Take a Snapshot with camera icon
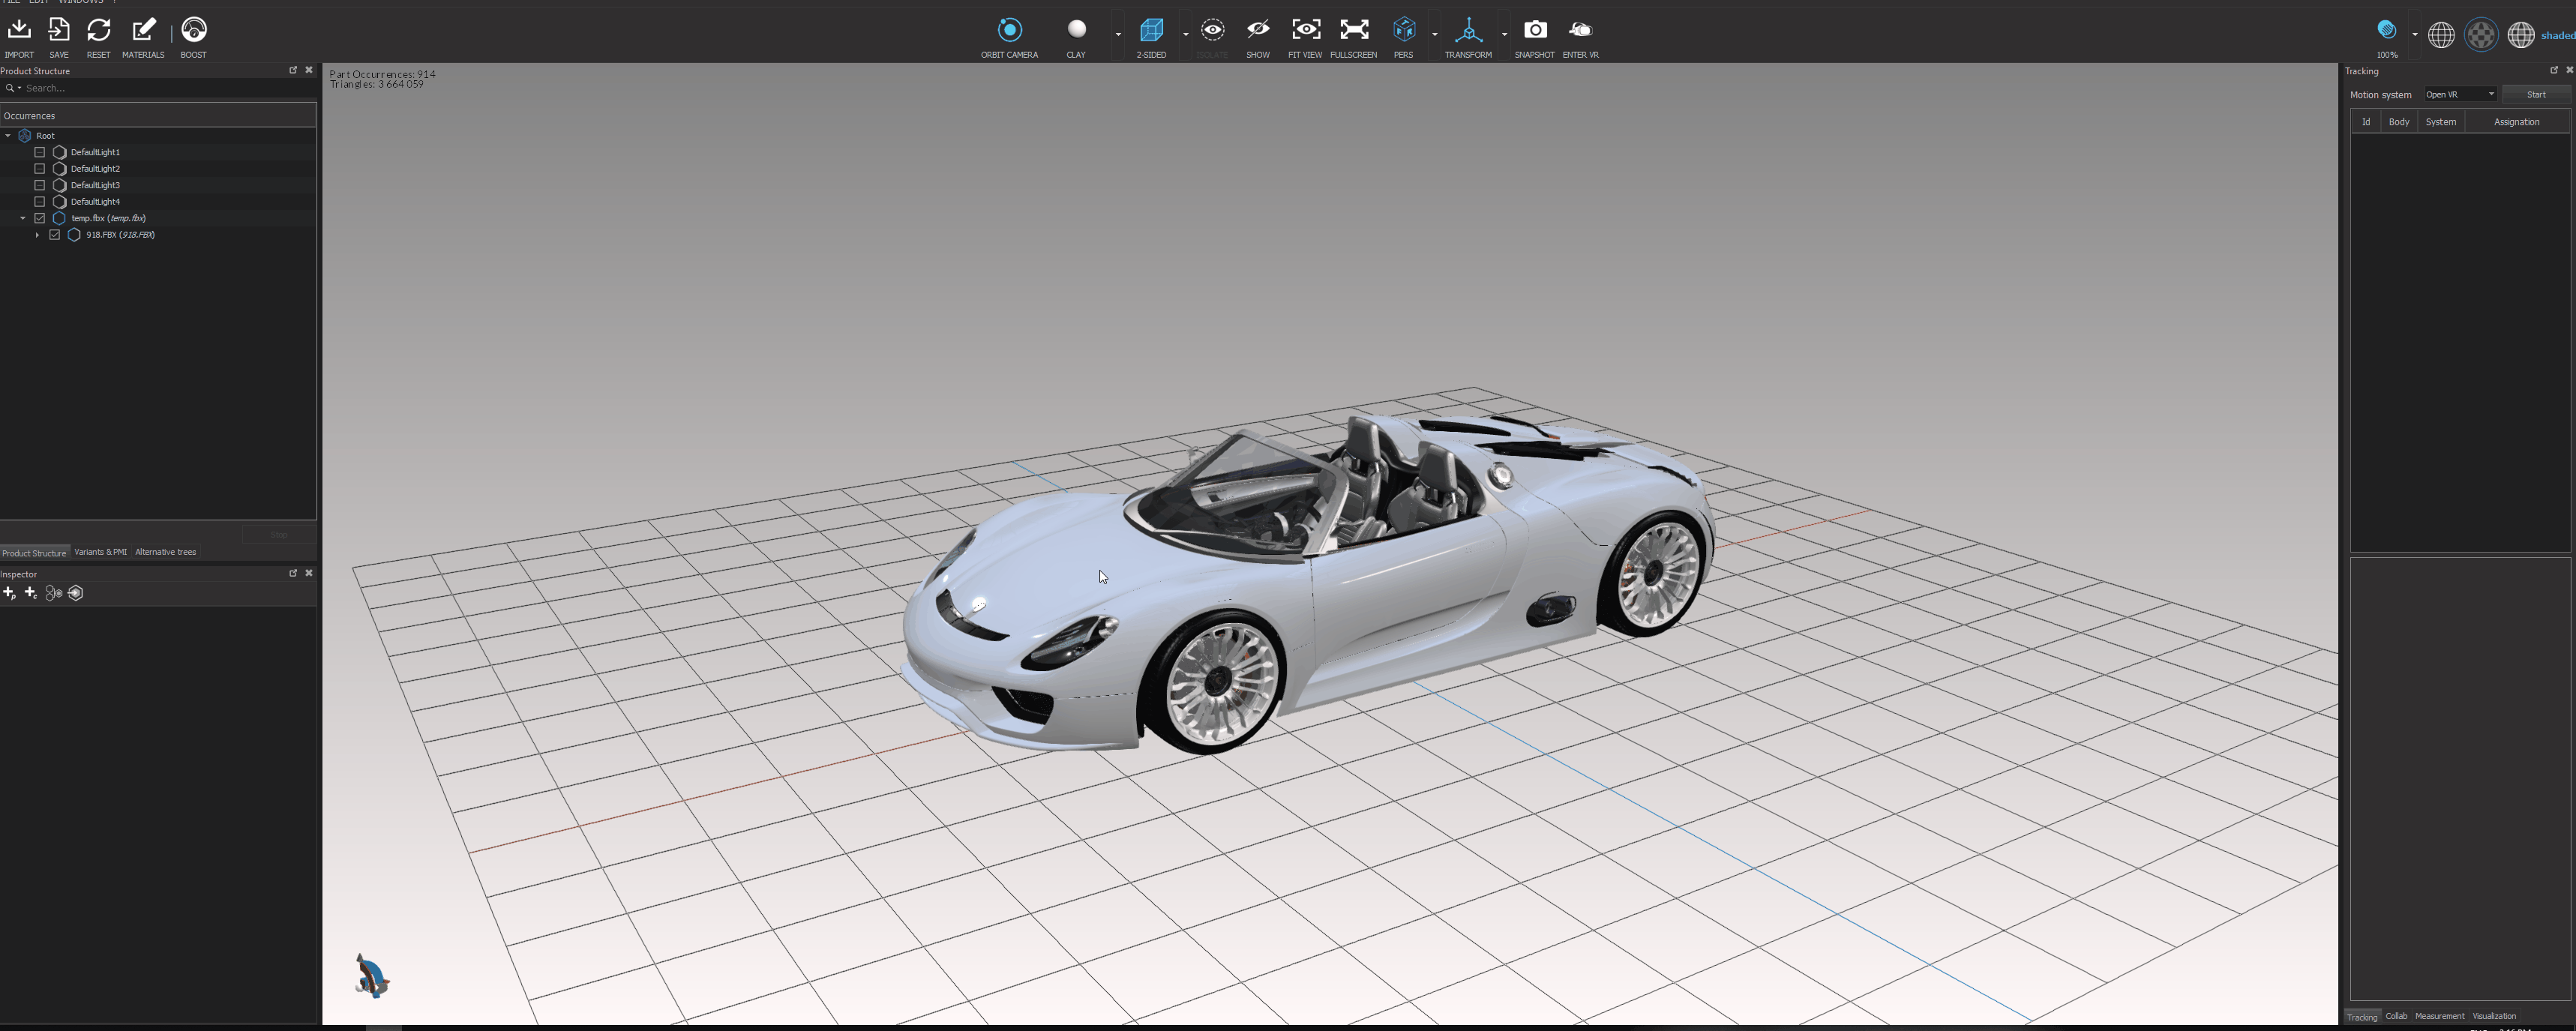This screenshot has width=2576, height=1031. tap(1534, 30)
